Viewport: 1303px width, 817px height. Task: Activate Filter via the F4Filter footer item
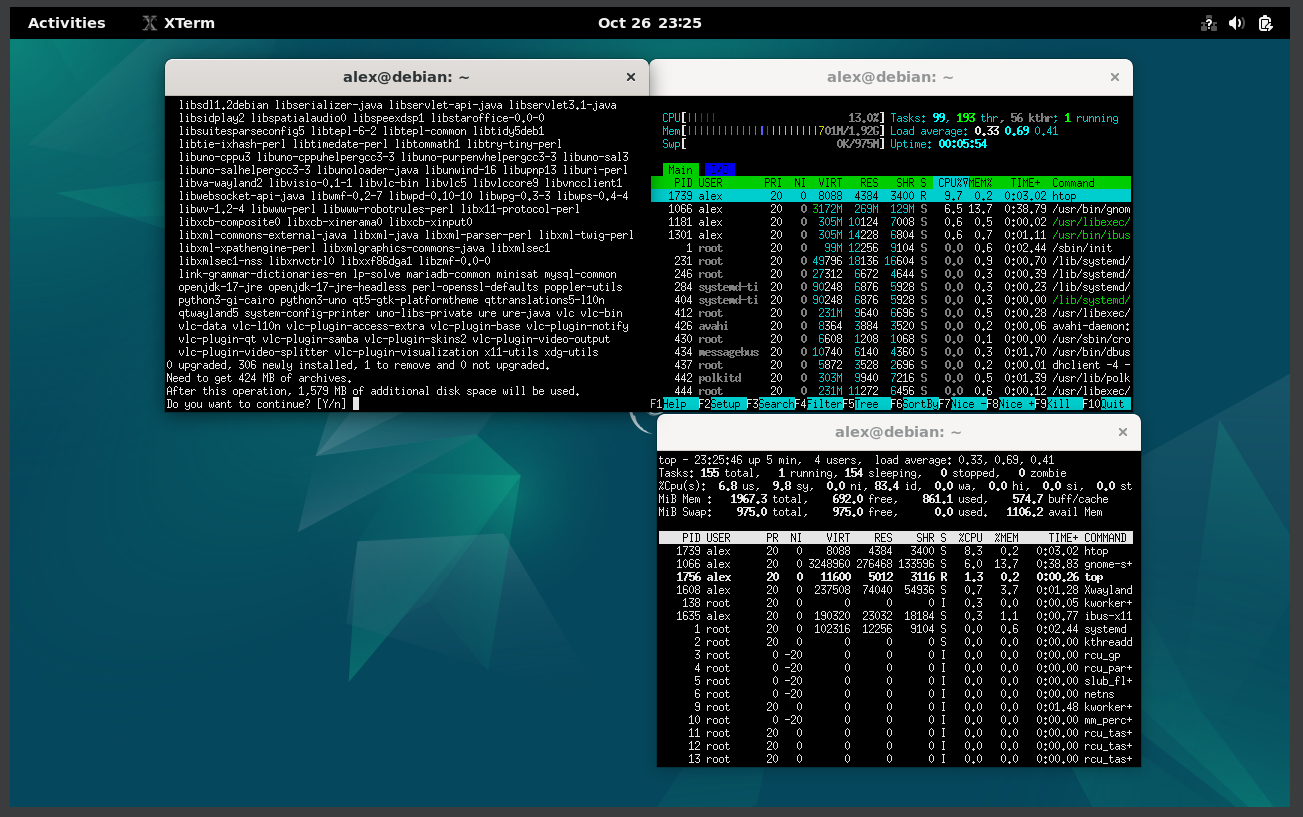click(x=819, y=403)
